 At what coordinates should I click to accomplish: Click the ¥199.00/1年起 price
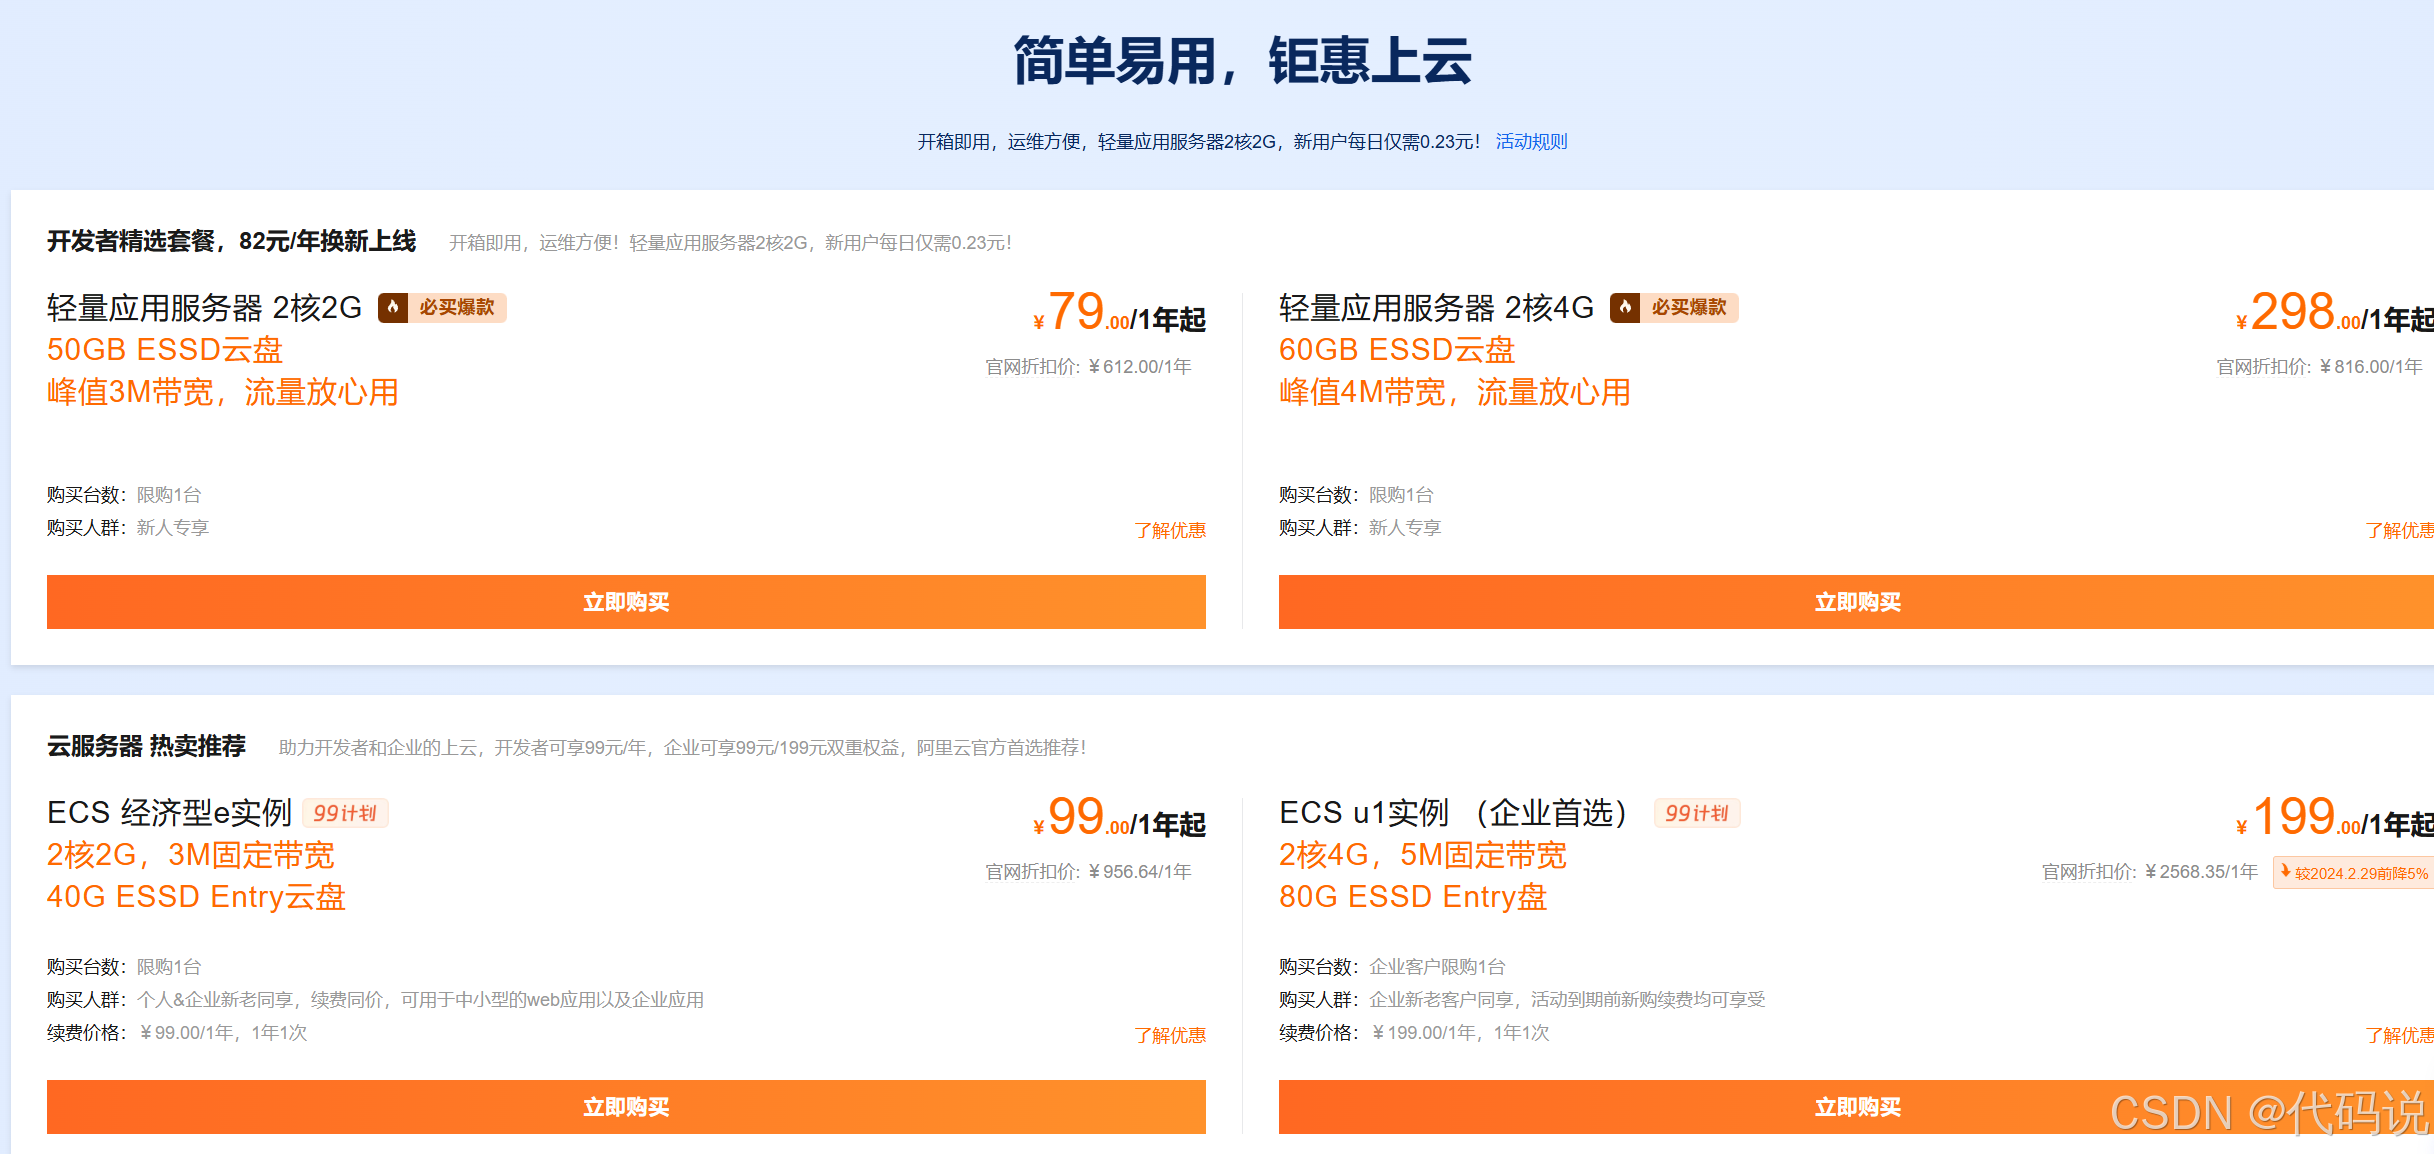[2335, 817]
